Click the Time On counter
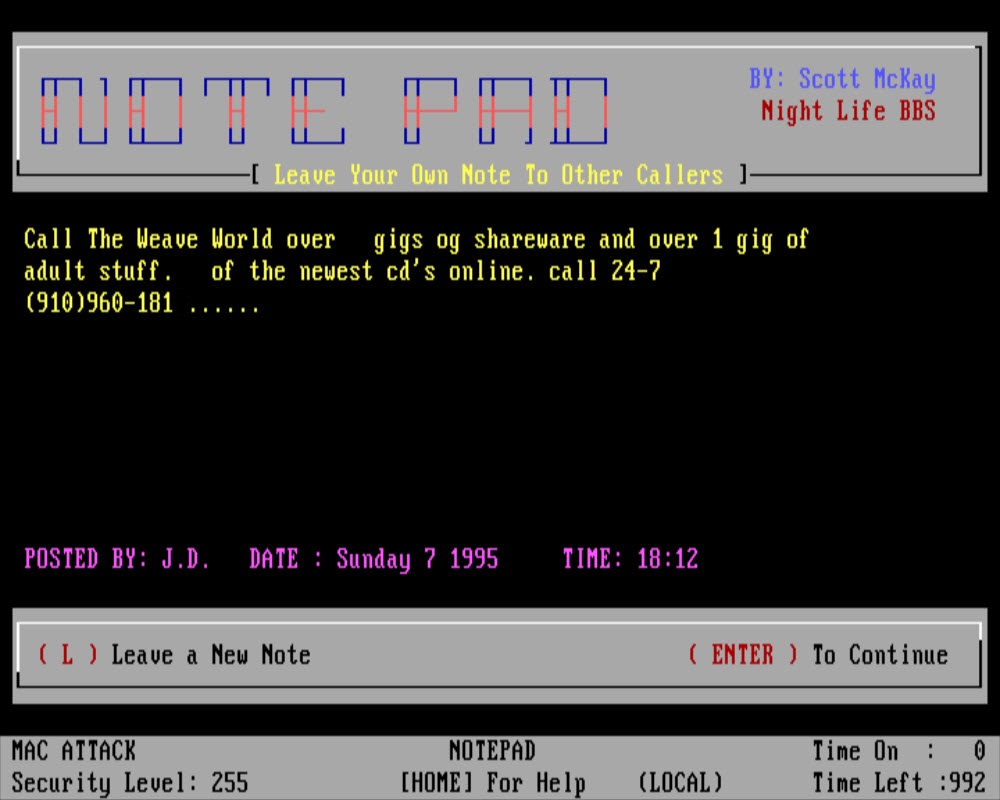 point(897,751)
